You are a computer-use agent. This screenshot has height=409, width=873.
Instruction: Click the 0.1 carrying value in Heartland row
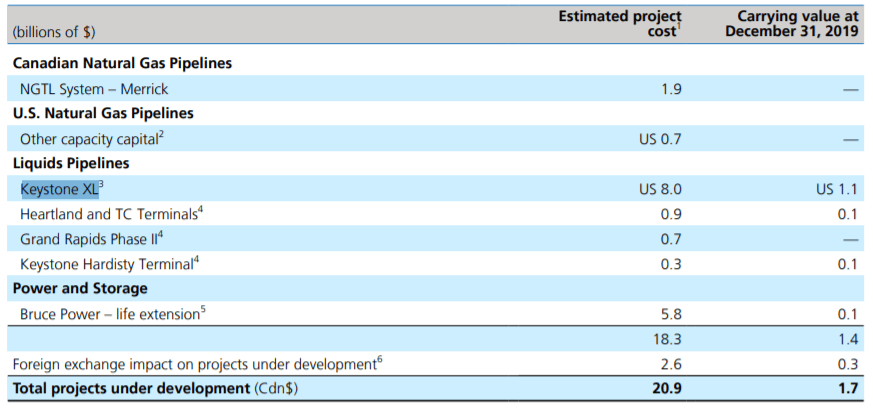pos(847,214)
